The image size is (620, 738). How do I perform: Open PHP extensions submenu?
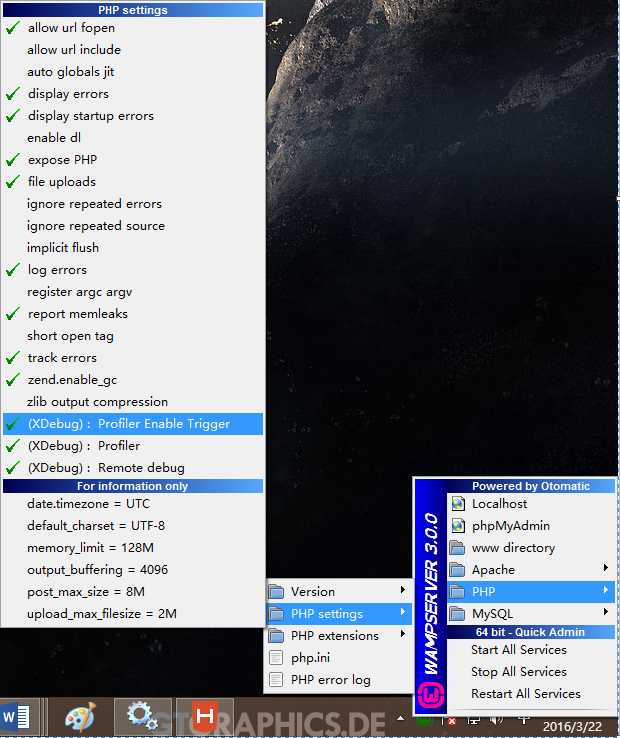(338, 636)
